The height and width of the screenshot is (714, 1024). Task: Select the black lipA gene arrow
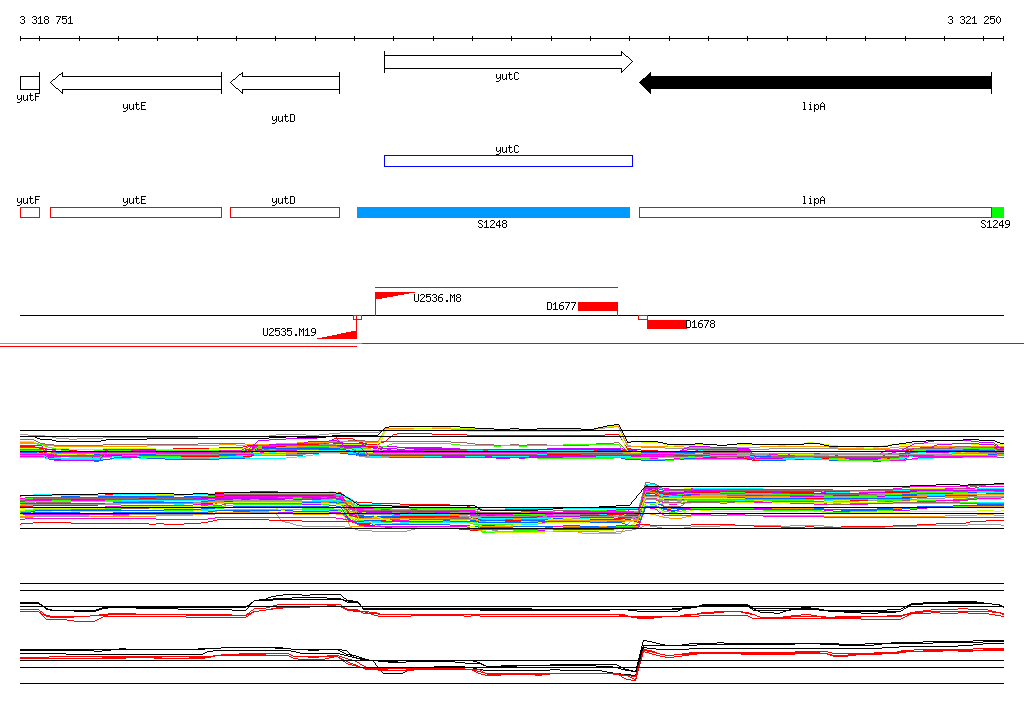(x=815, y=83)
